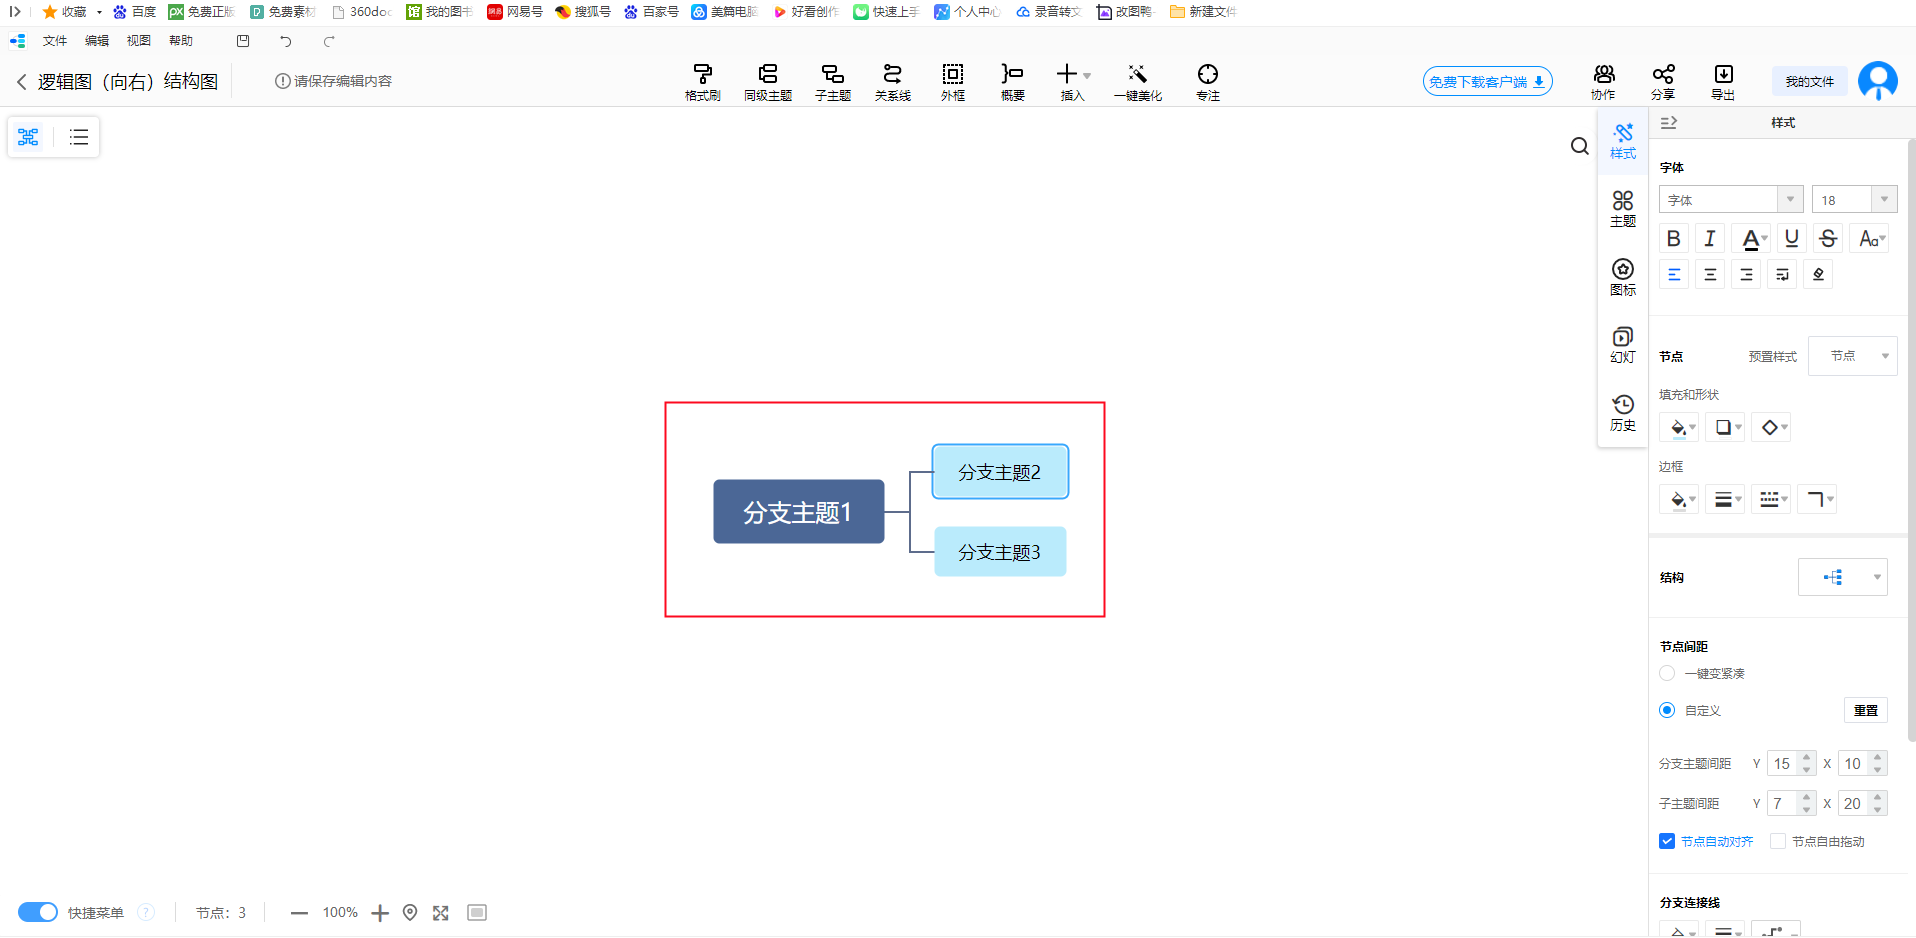This screenshot has height=938, width=1916.
Task: Open the 导出 export icon
Action: (x=1723, y=81)
